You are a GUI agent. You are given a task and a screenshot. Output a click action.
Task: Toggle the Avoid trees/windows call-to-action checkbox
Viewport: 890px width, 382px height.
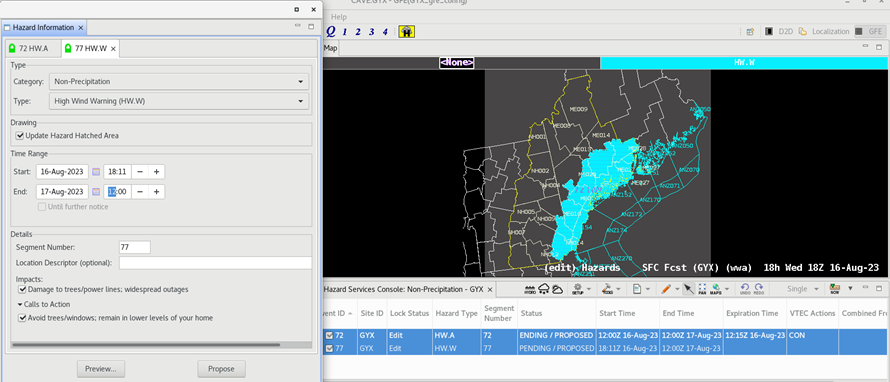point(22,318)
